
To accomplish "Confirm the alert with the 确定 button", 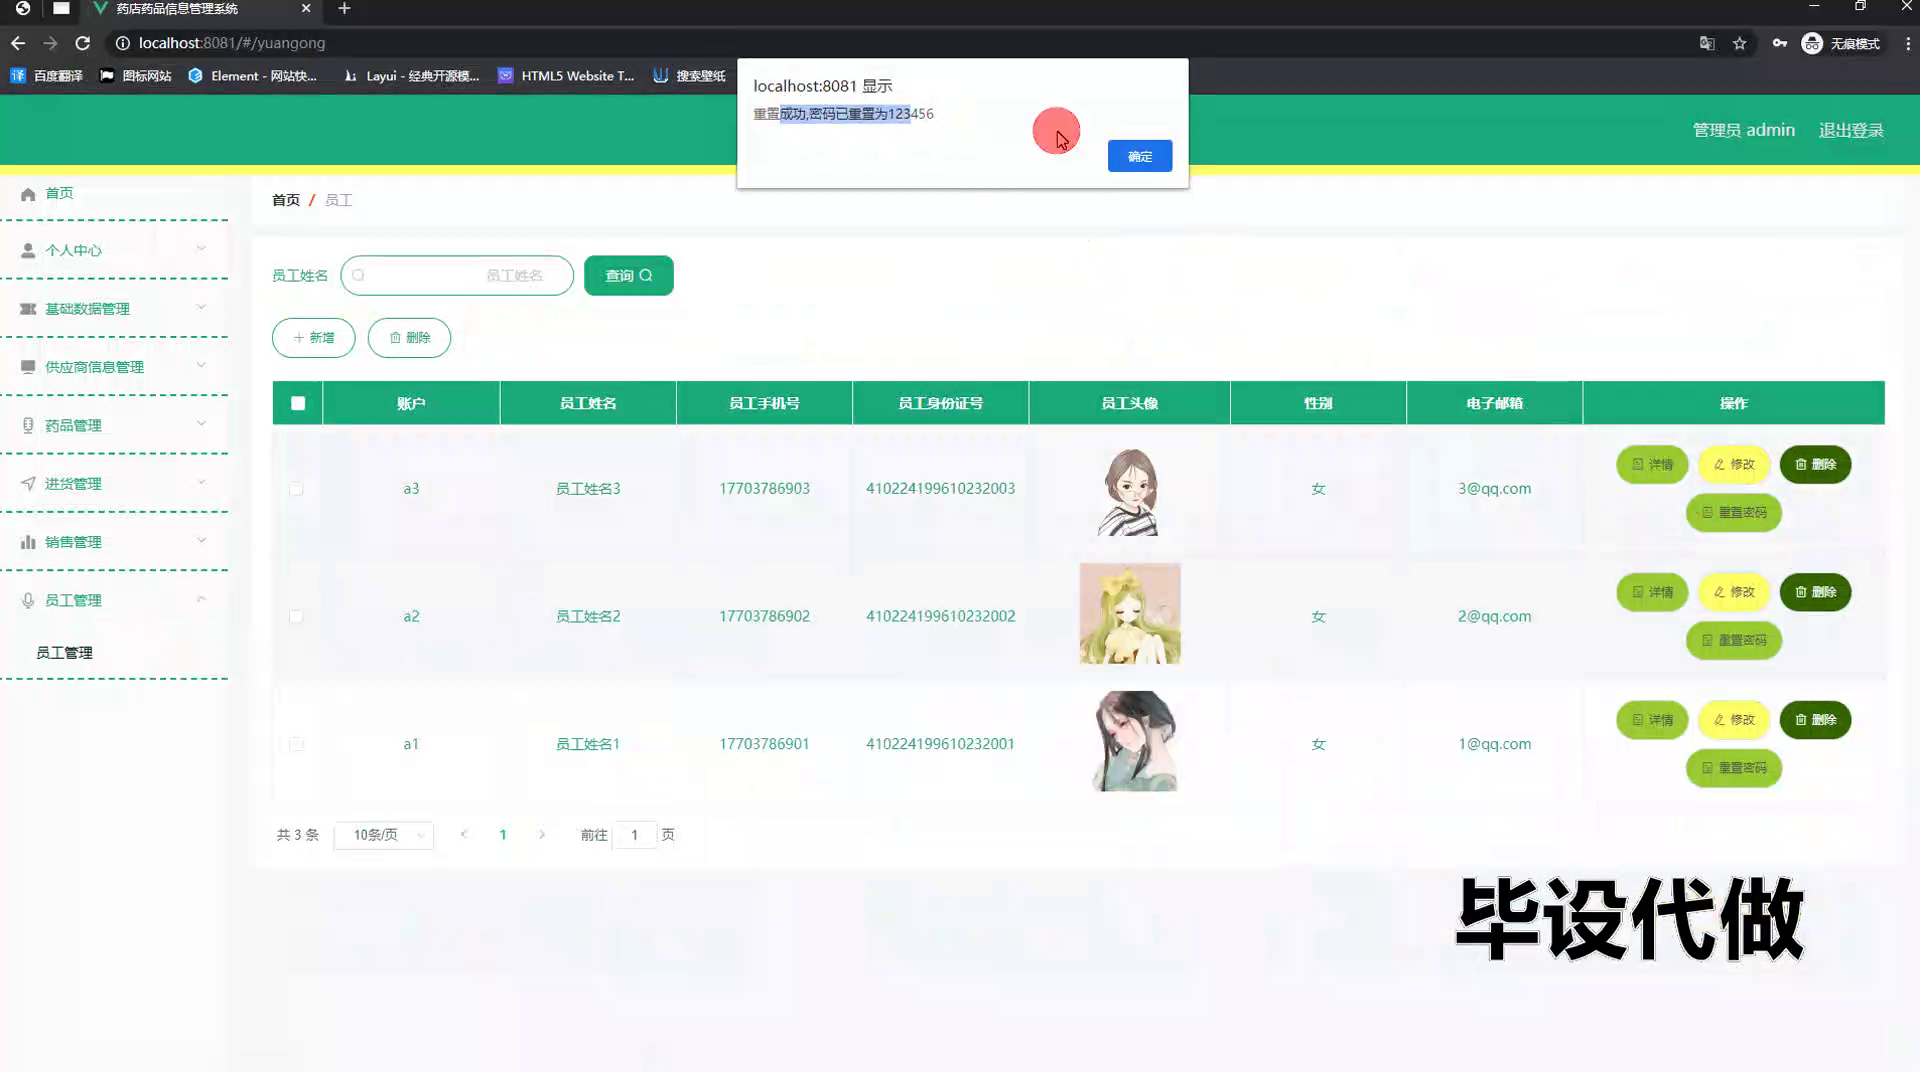I will 1139,156.
